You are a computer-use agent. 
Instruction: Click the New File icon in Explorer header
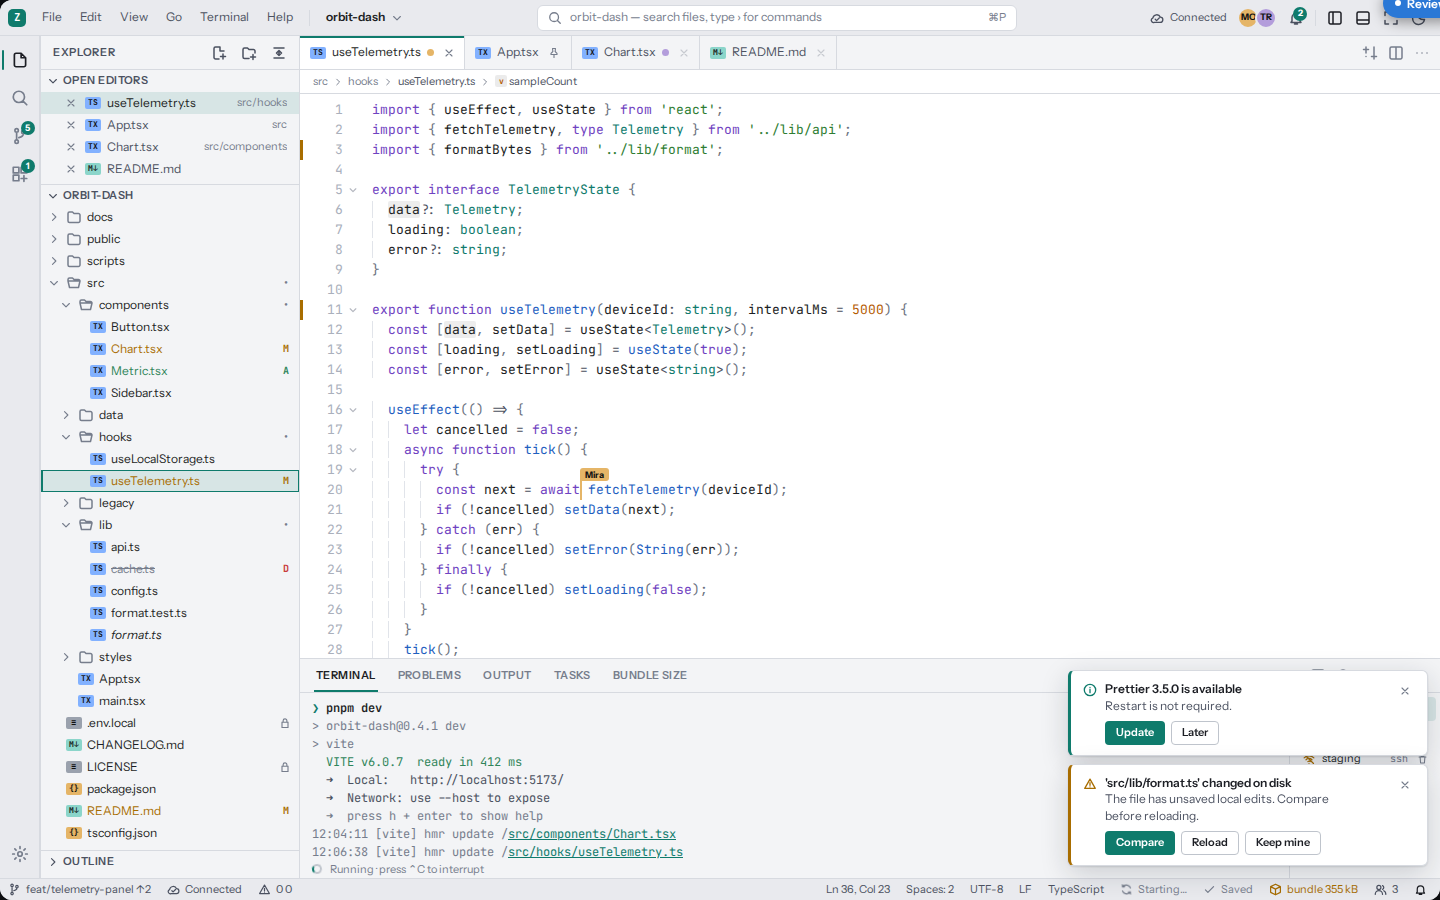[219, 53]
